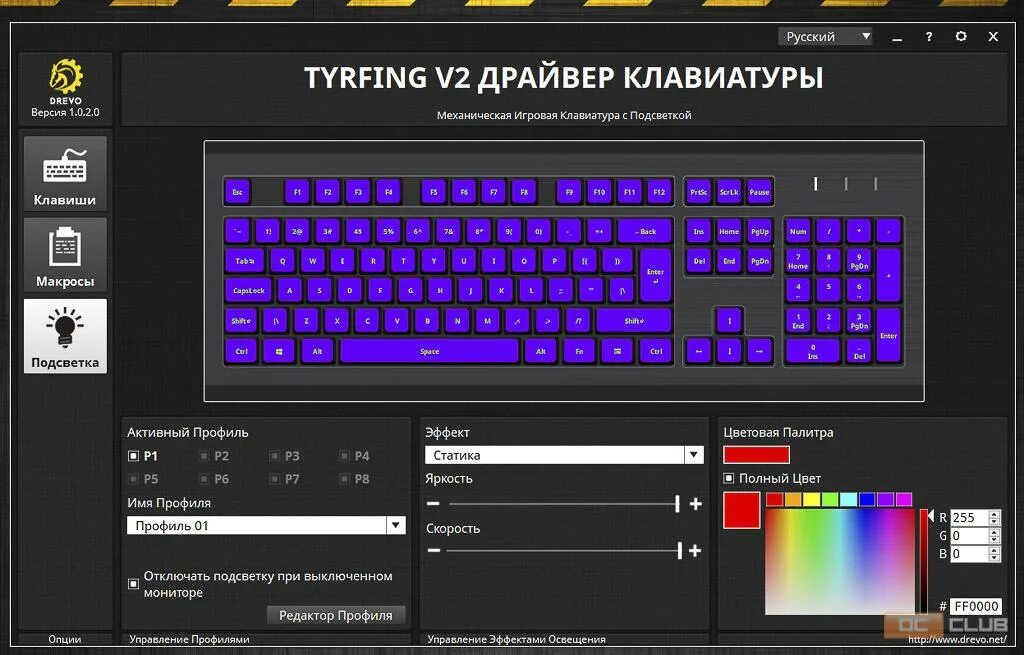Pick the green preset color swatch
This screenshot has width=1024, height=655.
(829, 500)
